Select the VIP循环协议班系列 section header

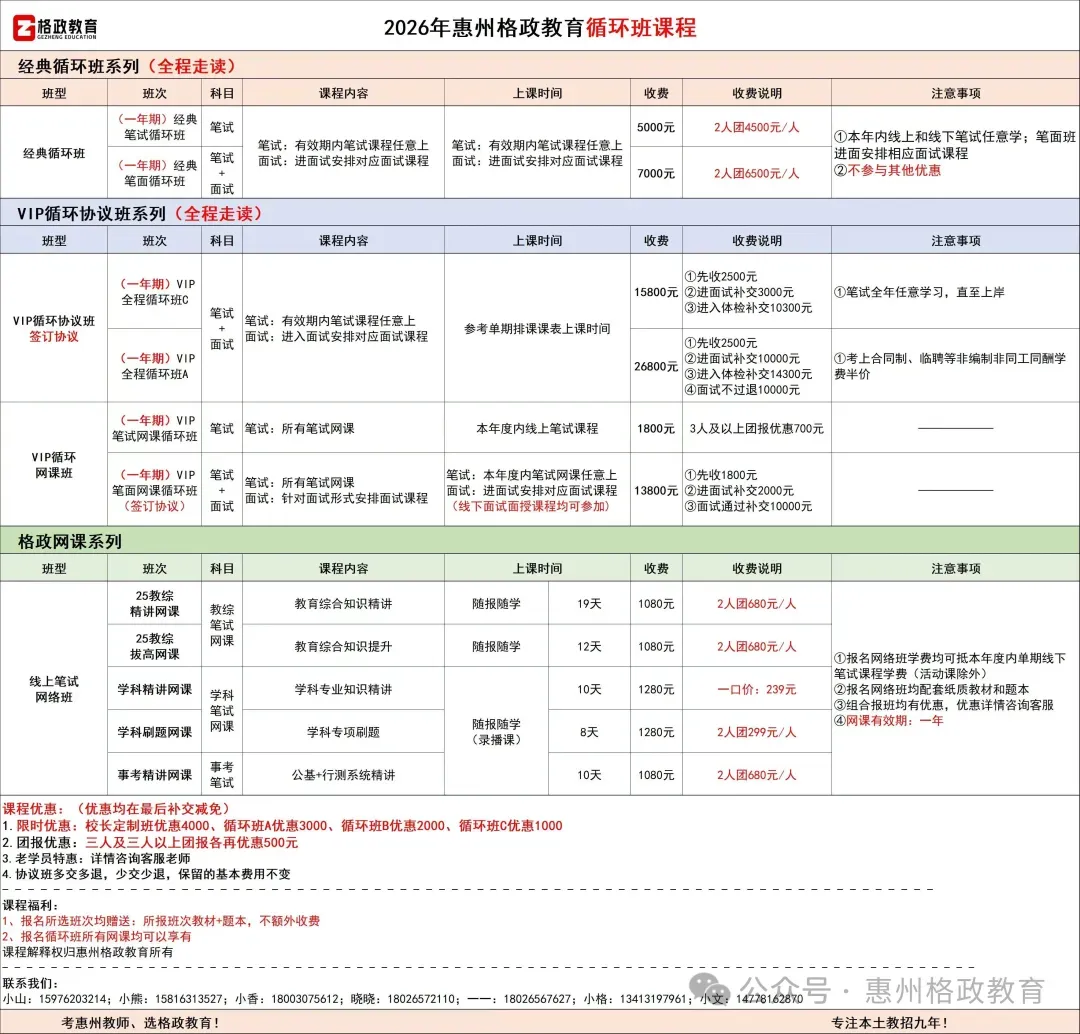540,214
